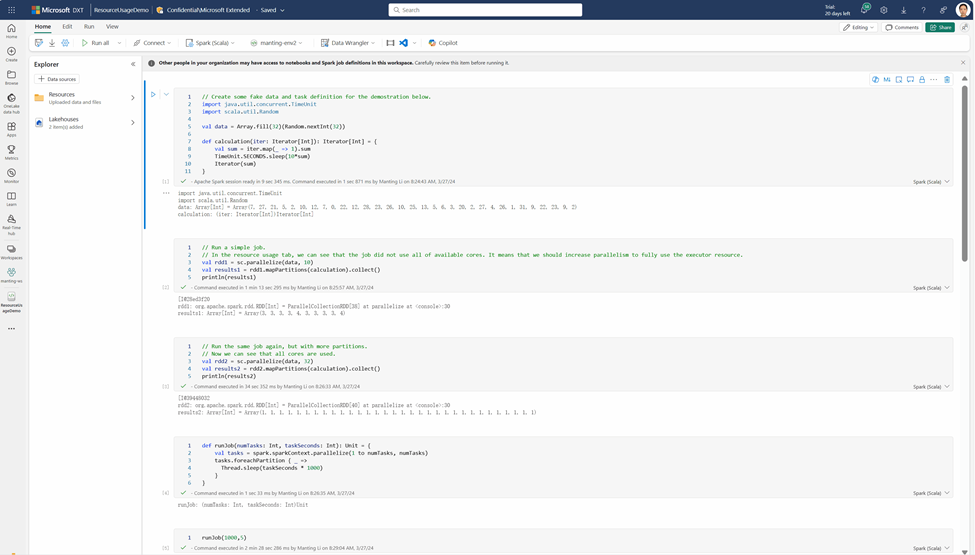The image size is (975, 555).
Task: Open the app launcher waffle menu
Action: 11,10
